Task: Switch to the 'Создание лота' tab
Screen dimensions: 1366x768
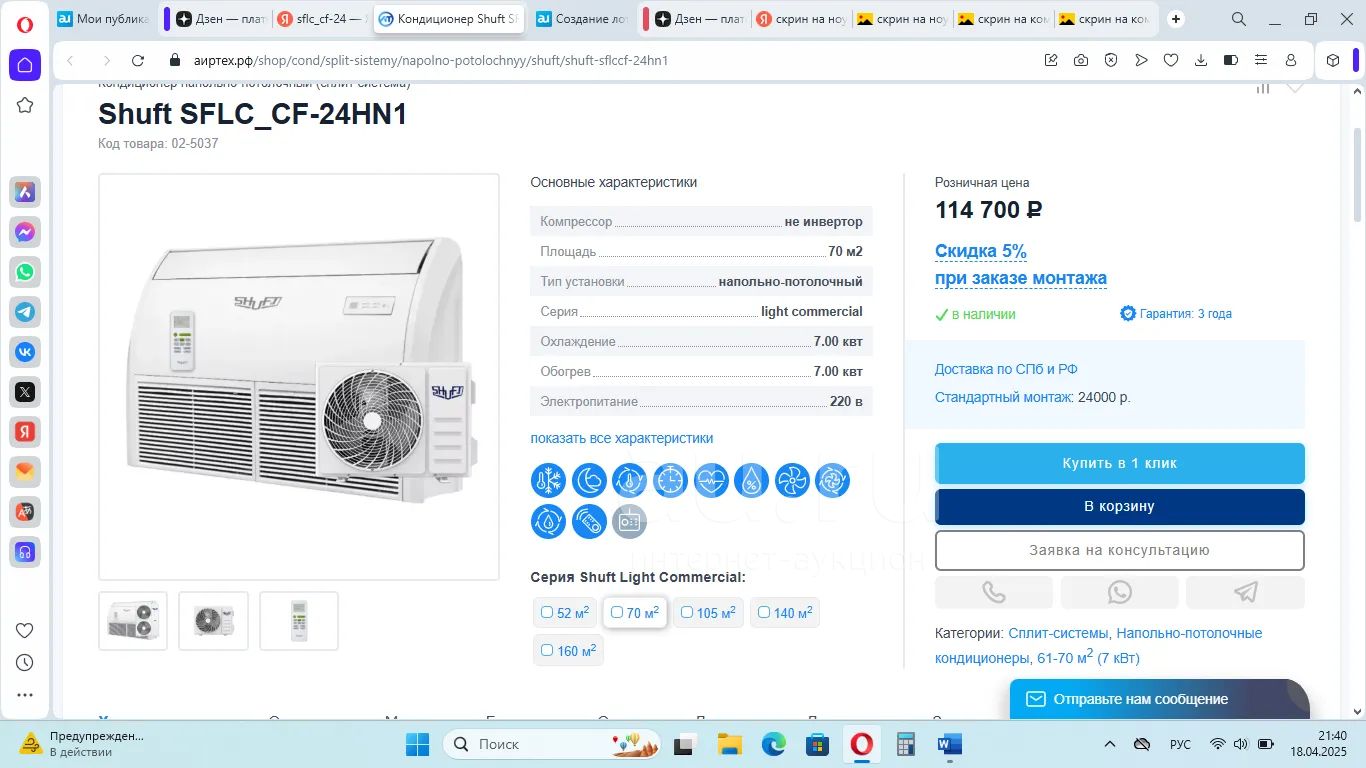Action: pyautogui.click(x=582, y=19)
